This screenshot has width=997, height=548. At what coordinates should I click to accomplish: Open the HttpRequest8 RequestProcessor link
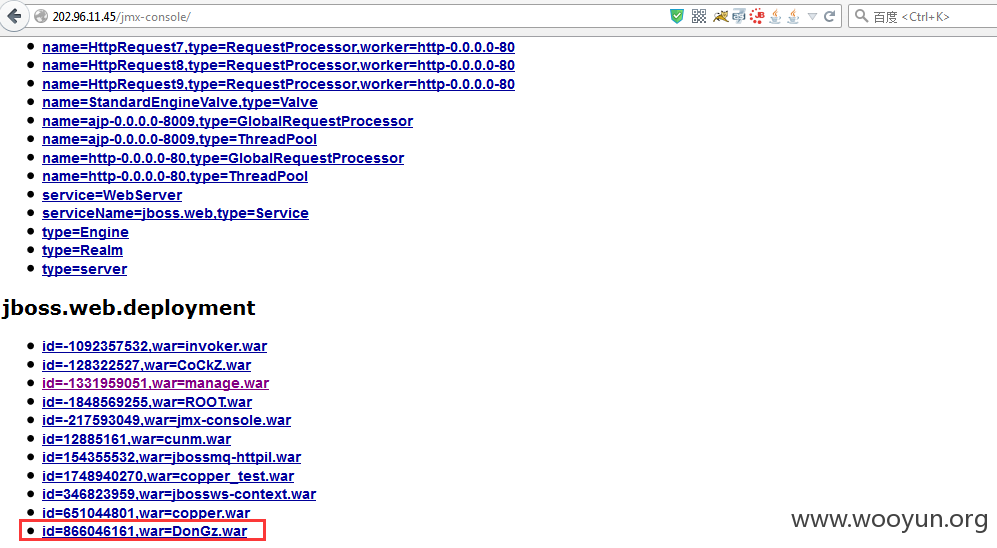point(278,65)
